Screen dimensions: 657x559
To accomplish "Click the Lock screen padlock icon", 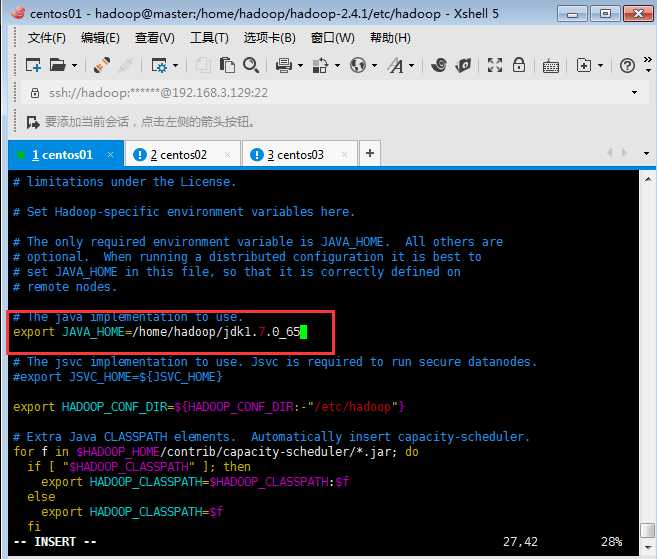I will (x=519, y=65).
